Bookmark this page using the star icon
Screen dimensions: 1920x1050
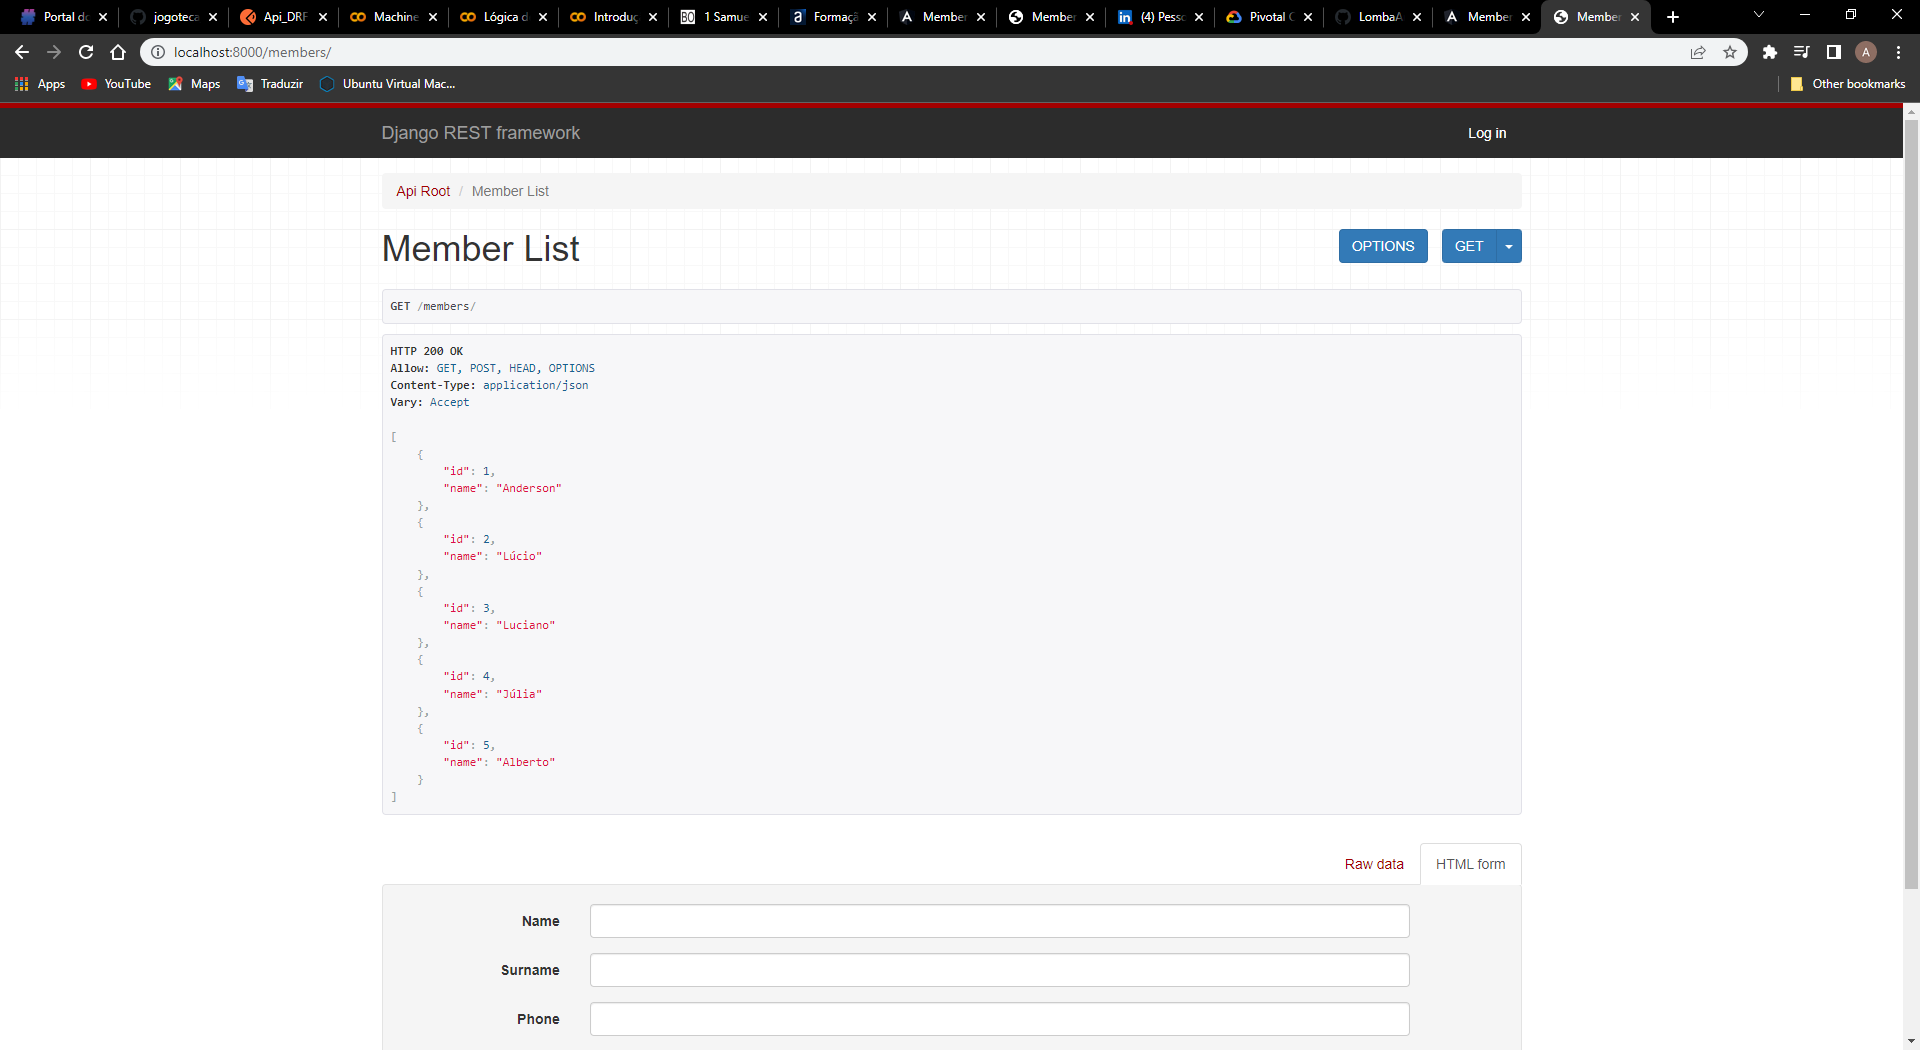pos(1730,52)
